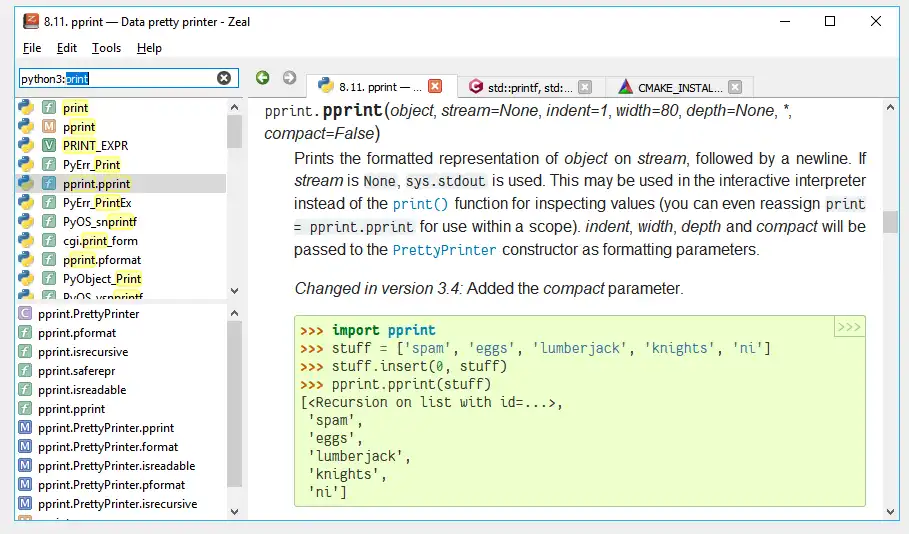Click function icon beside pprint.isrecursive

[x=25, y=351]
